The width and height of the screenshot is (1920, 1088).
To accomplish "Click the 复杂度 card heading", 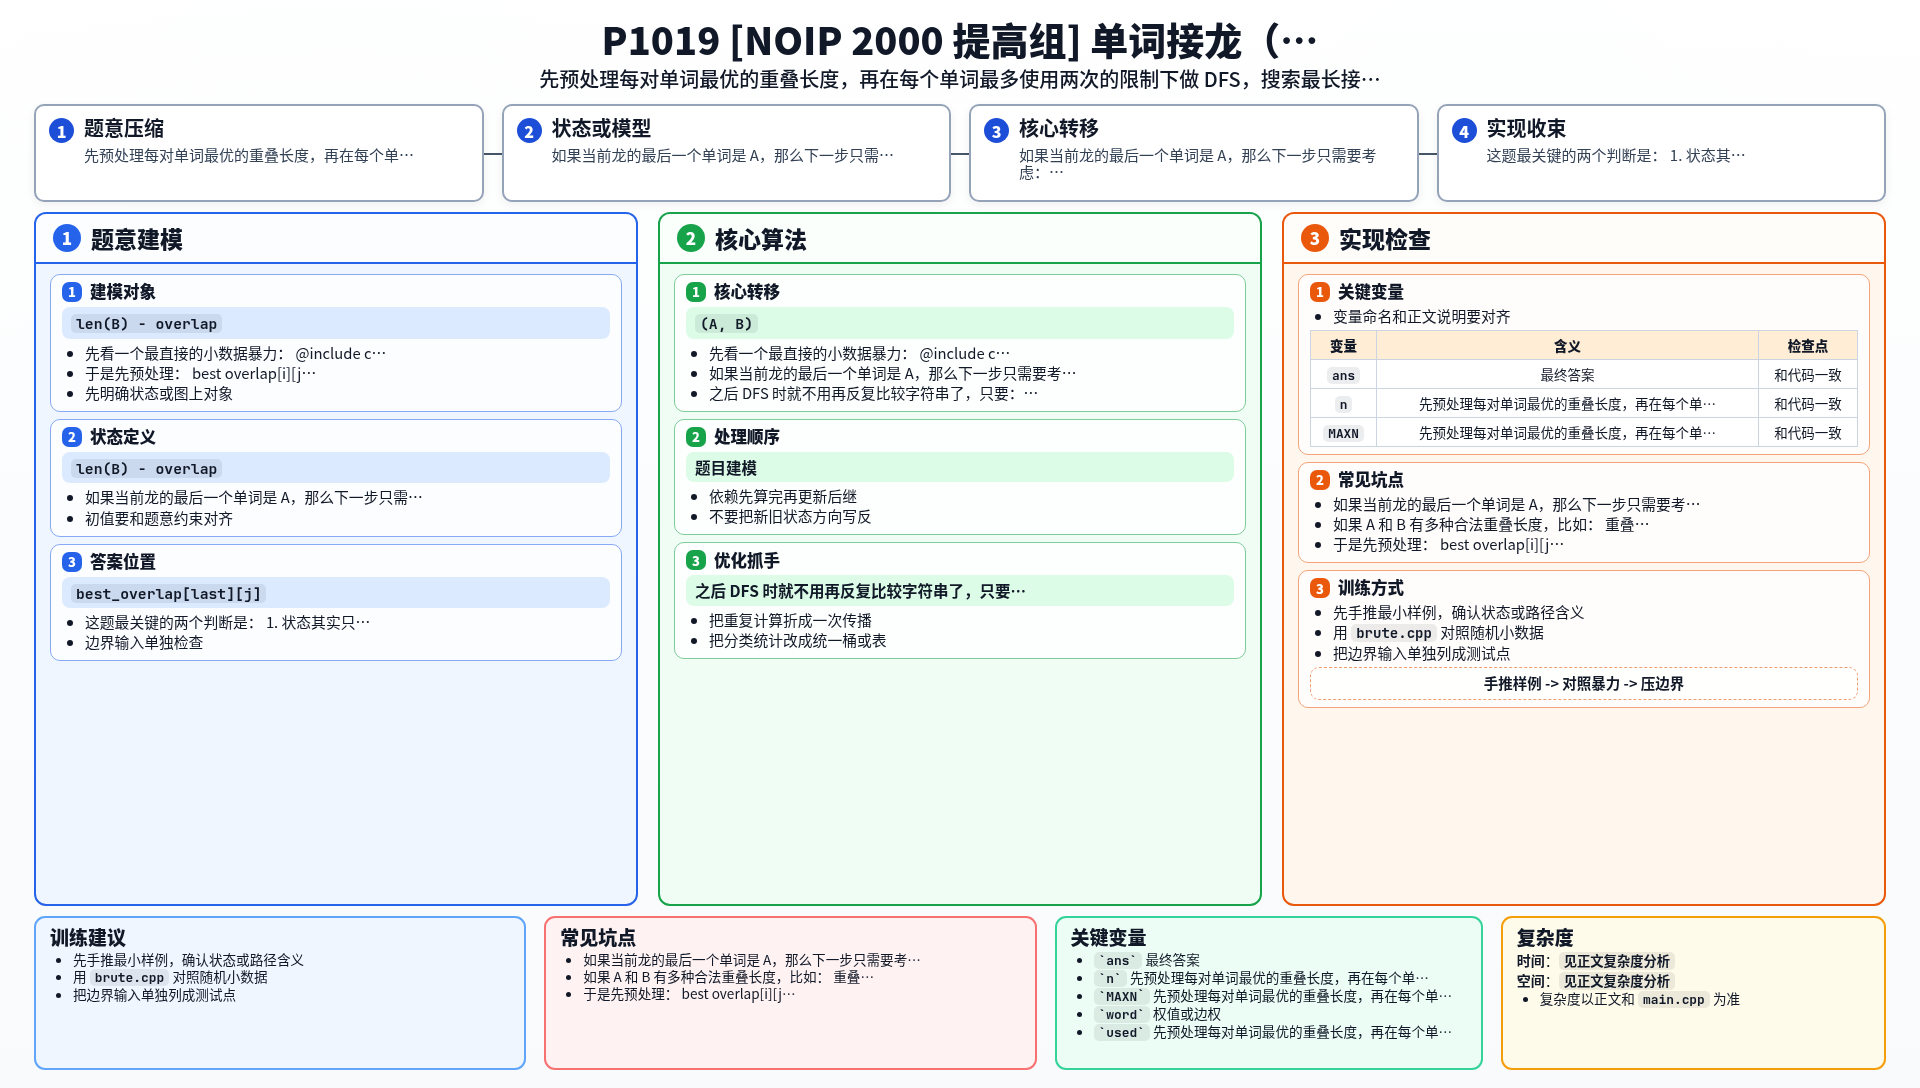I will click(x=1545, y=938).
